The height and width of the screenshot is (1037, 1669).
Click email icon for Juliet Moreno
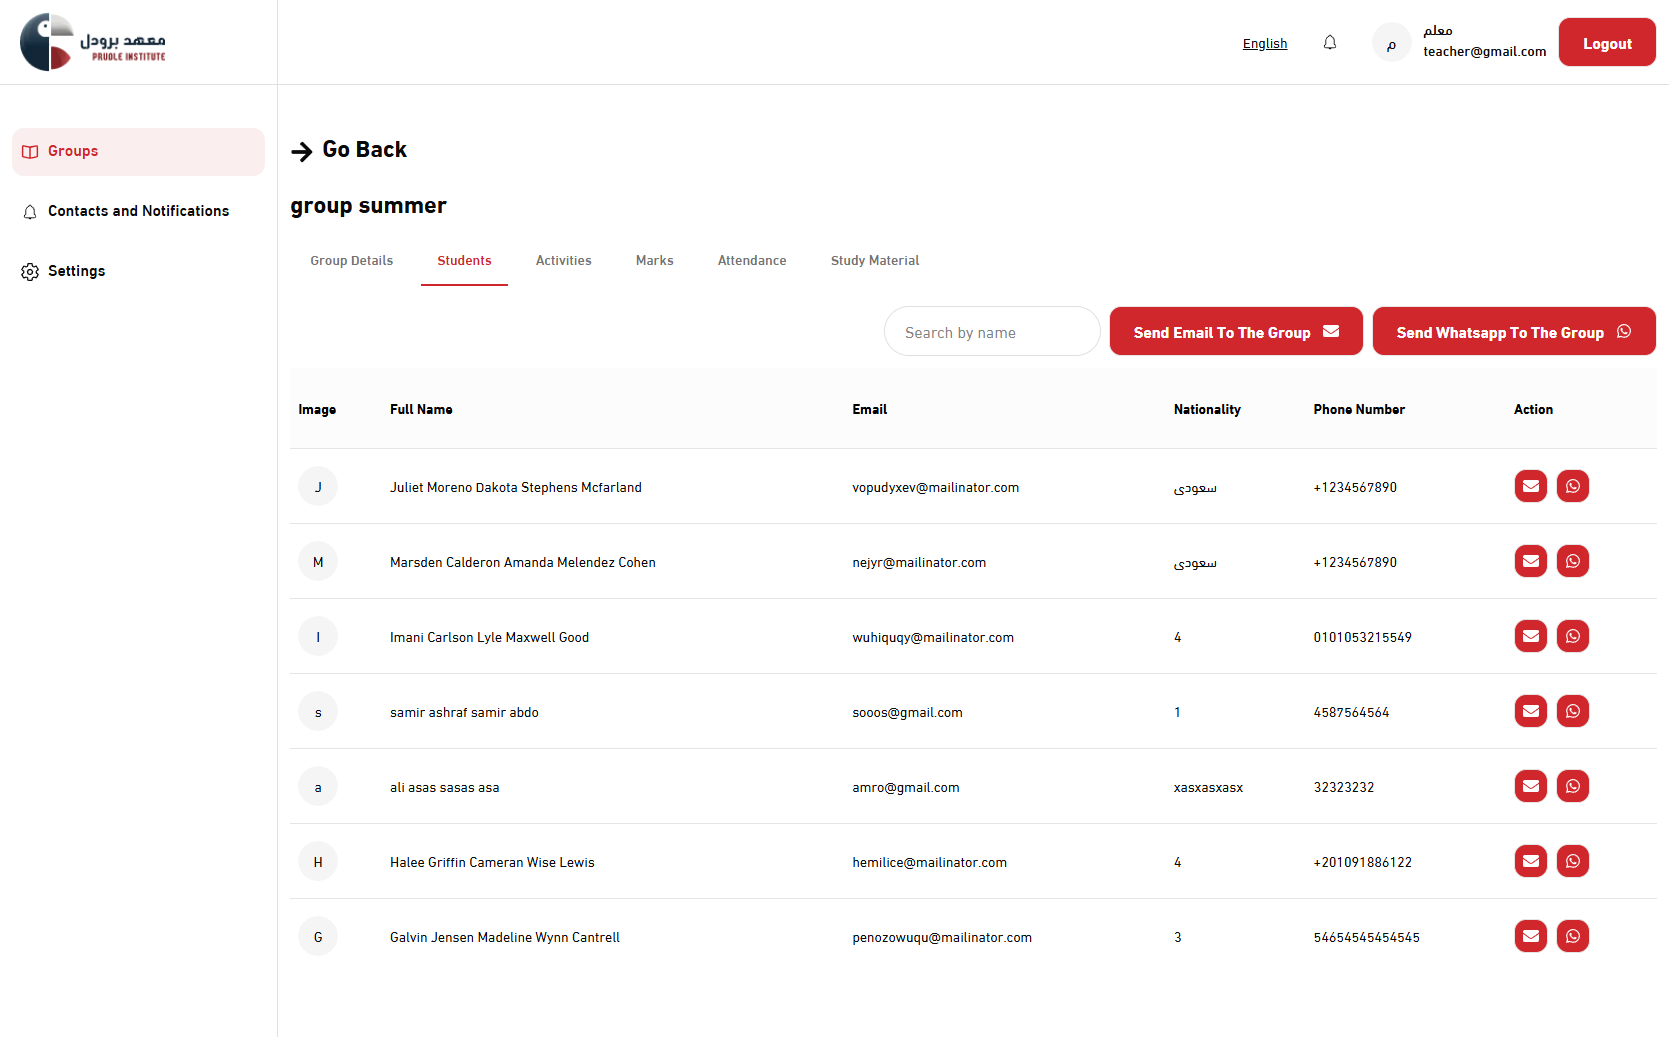click(1530, 486)
